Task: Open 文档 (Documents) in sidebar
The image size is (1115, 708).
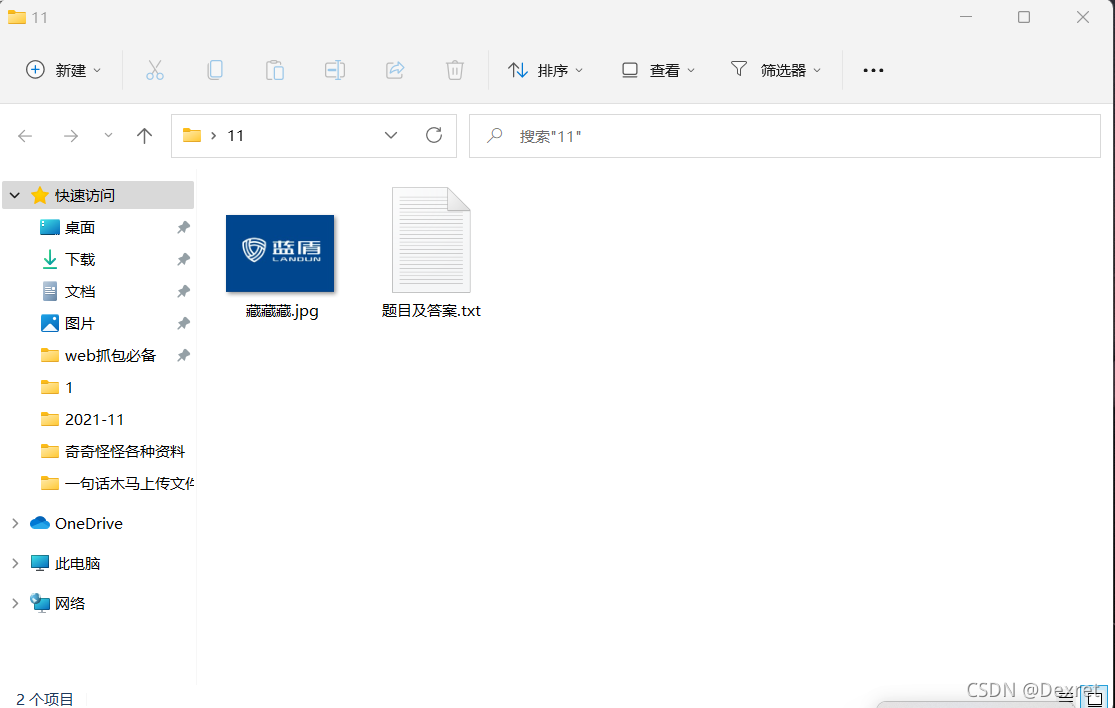Action: pyautogui.click(x=80, y=291)
